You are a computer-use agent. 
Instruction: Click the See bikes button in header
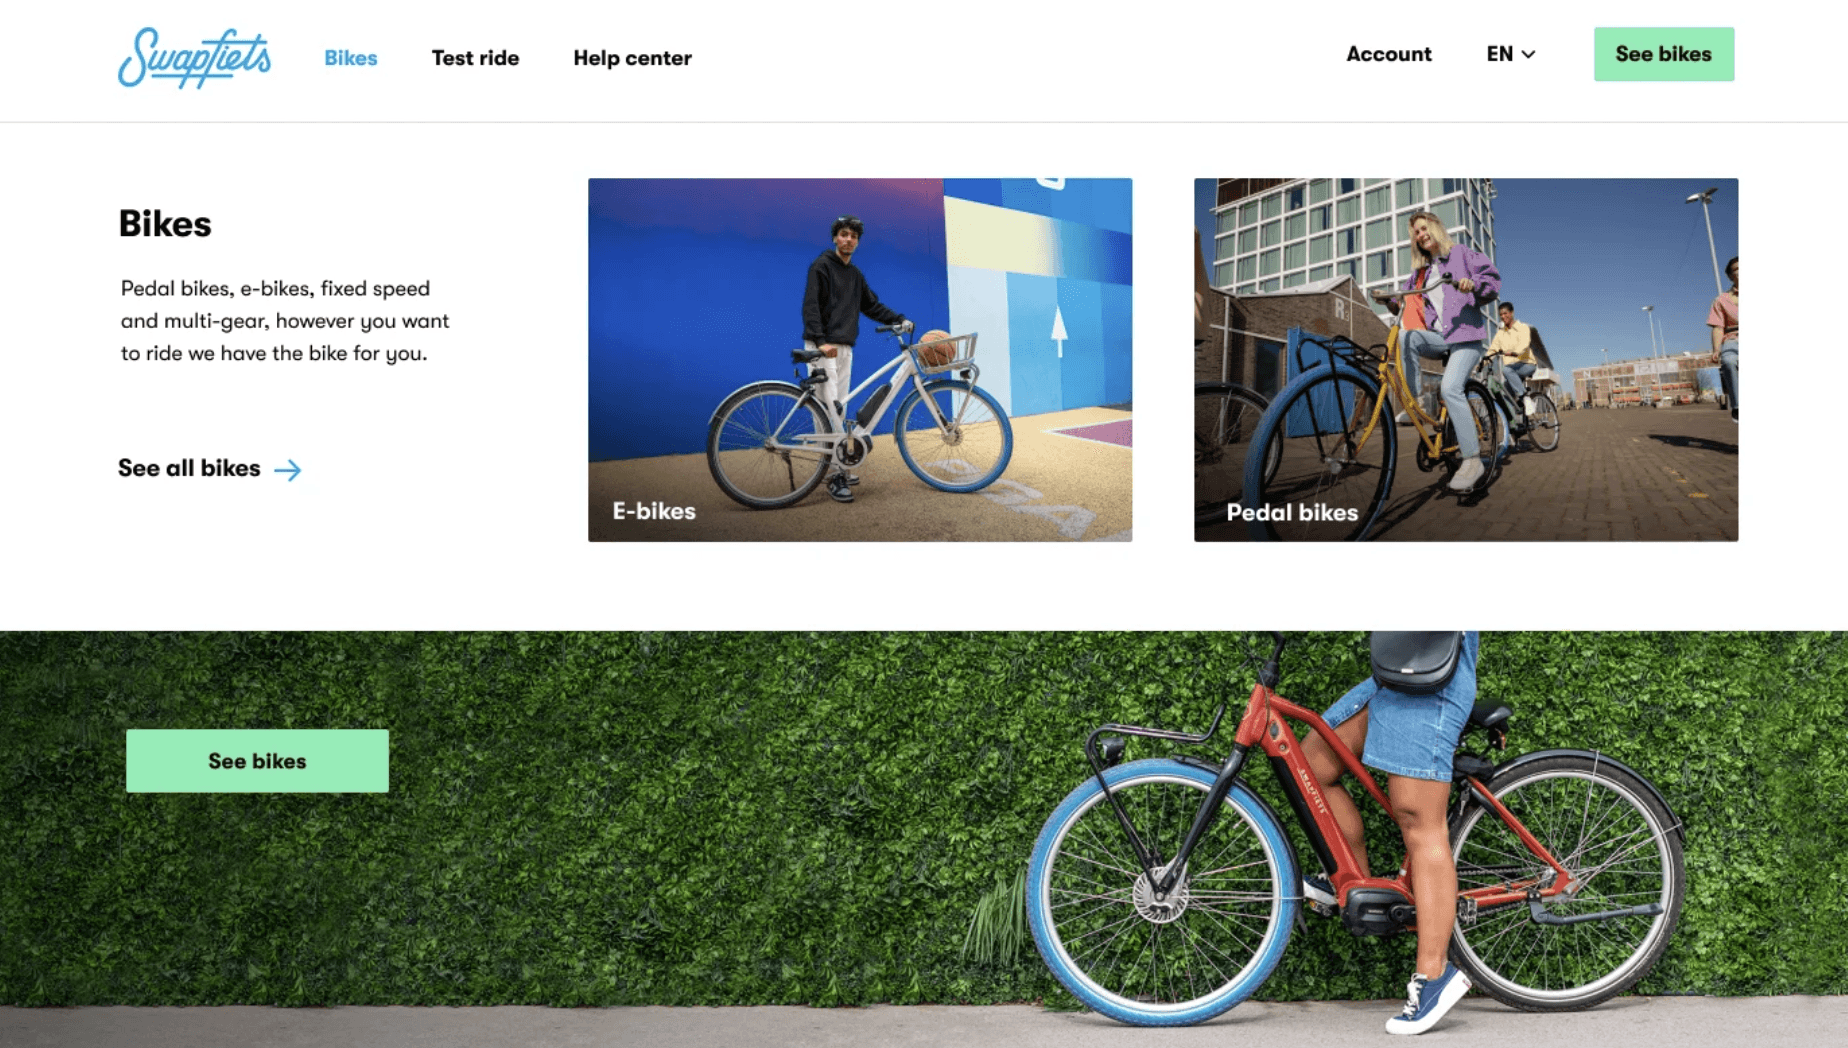pyautogui.click(x=1663, y=54)
